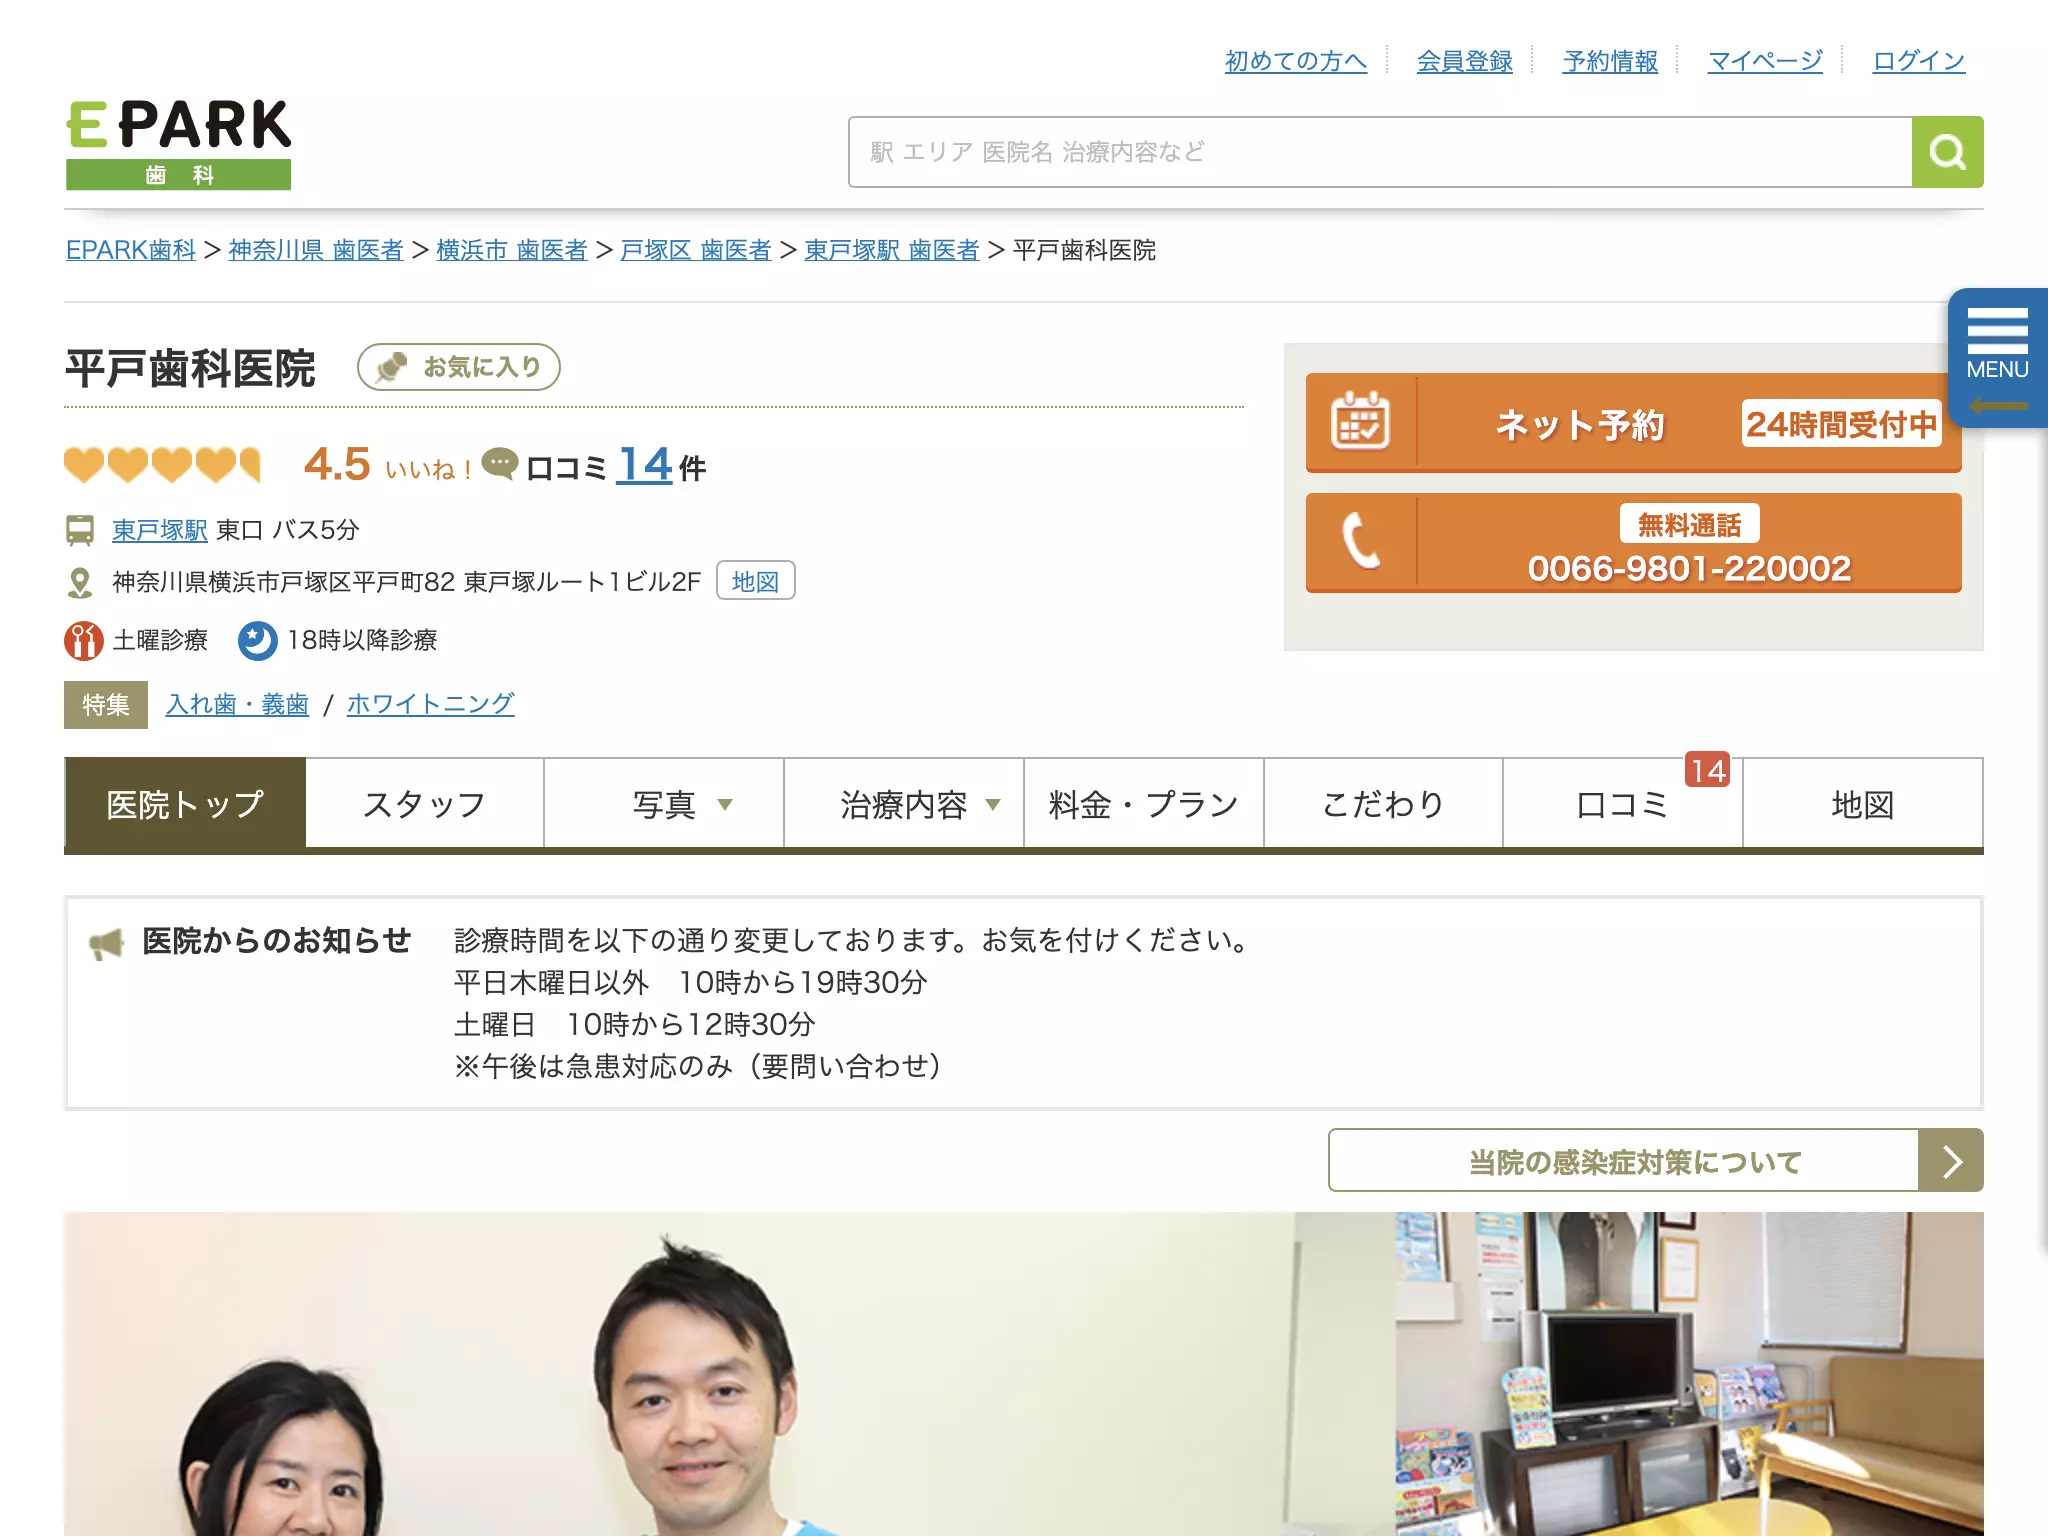Click the bus icon beside 東戸塚駅
This screenshot has width=2048, height=1536.
(x=80, y=530)
